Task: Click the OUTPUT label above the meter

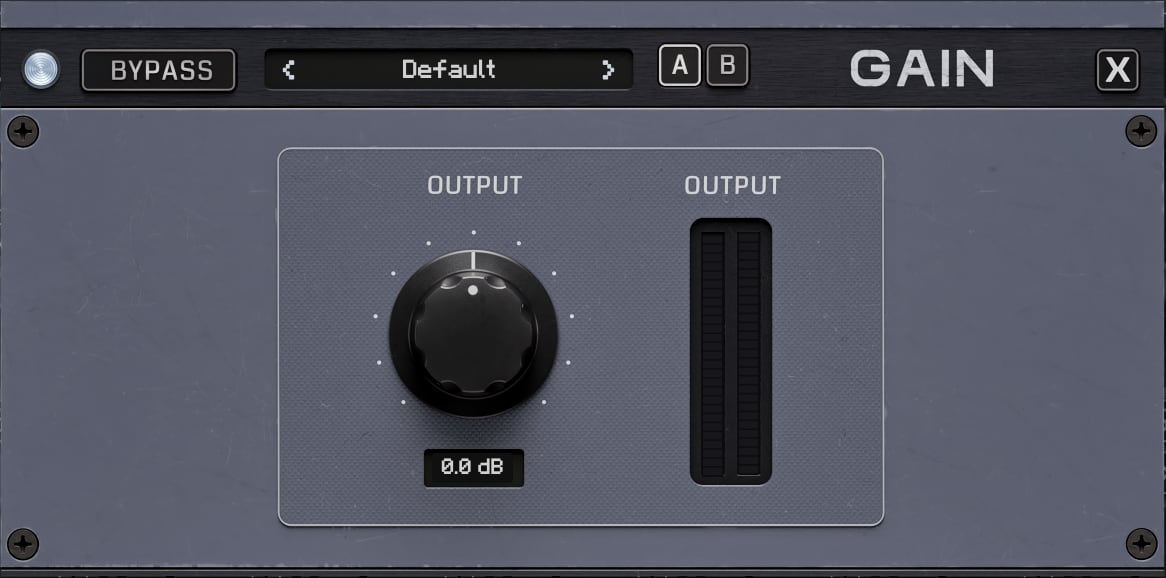Action: pyautogui.click(x=732, y=185)
